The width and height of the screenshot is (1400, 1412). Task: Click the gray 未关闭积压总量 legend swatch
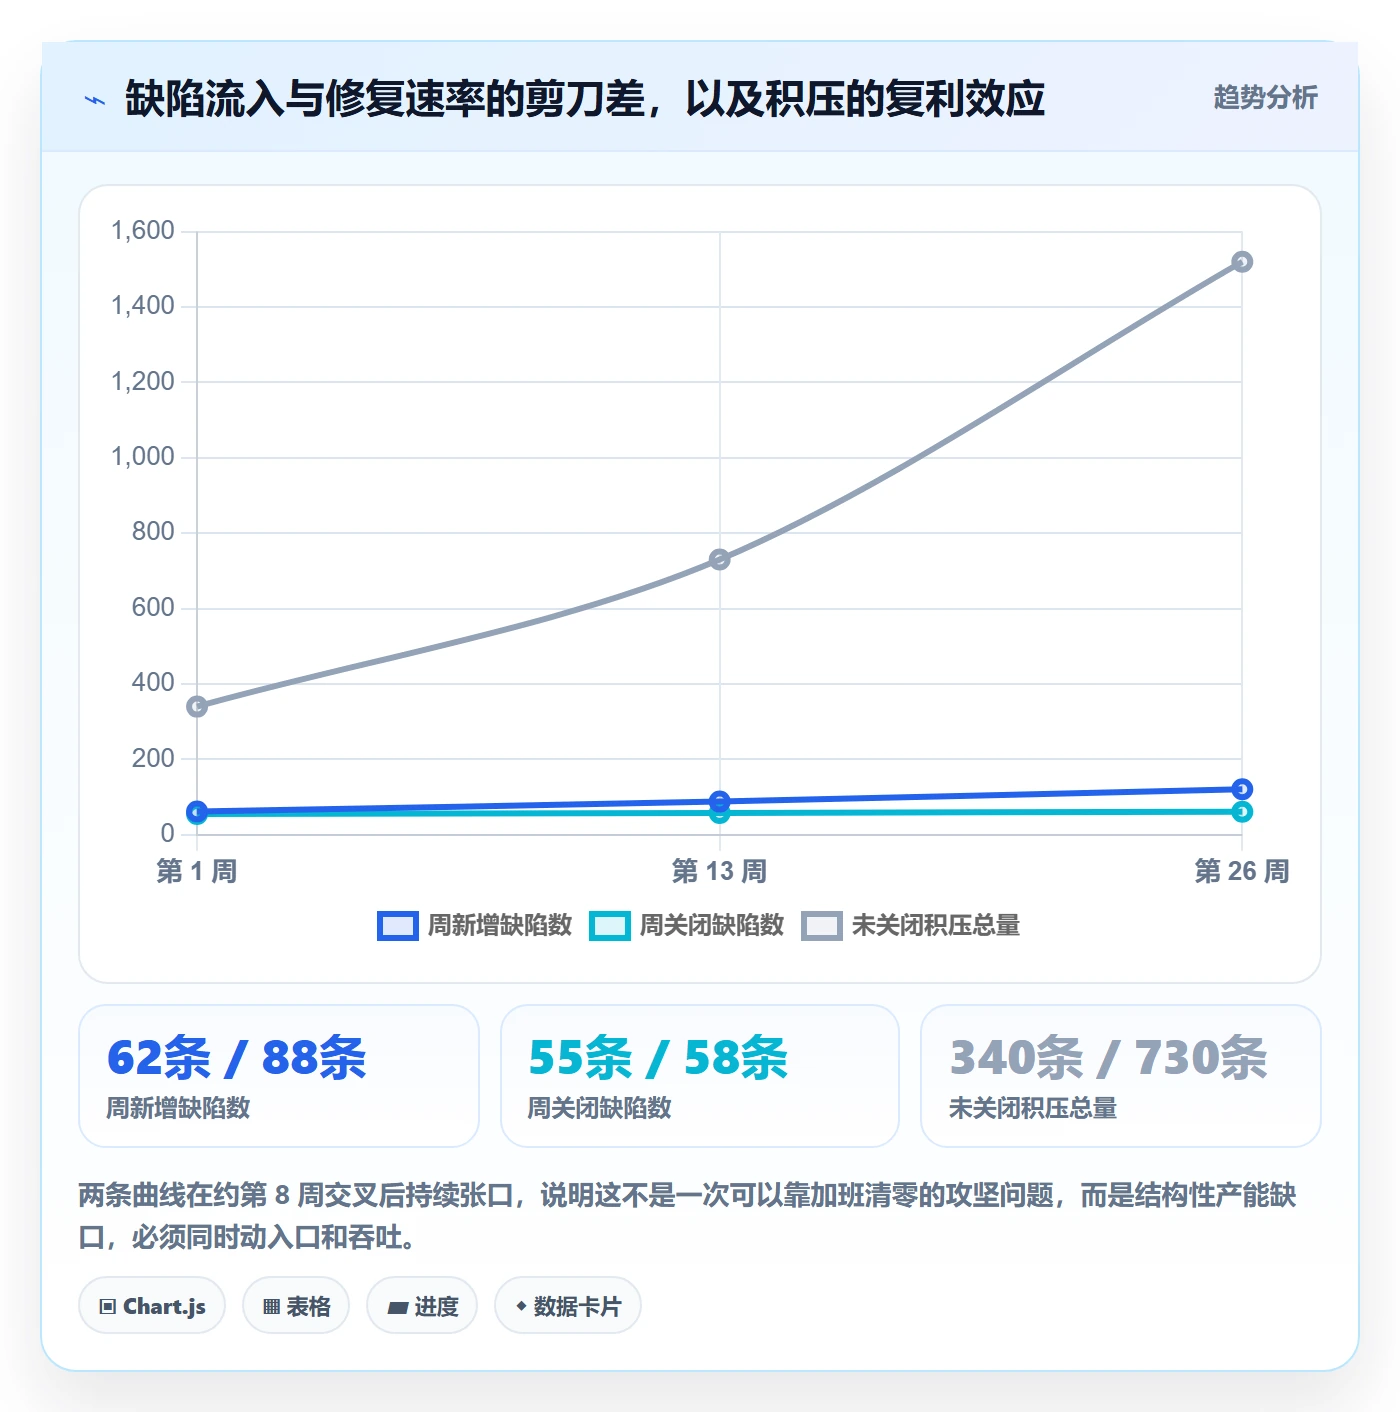[x=821, y=926]
